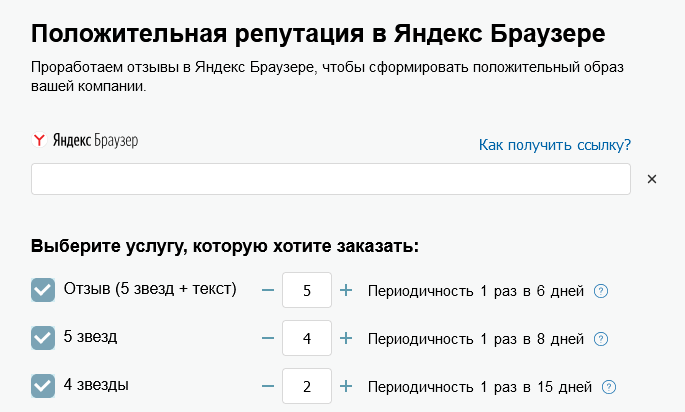Click the Яндекс Браузер logo
Viewport: 685px width, 412px height.
pos(85,141)
